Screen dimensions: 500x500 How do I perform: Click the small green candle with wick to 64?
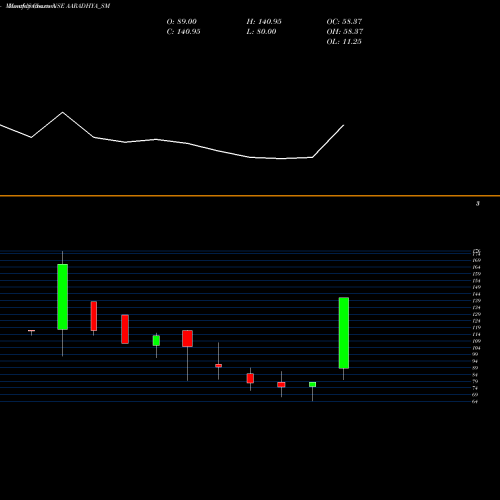312,384
